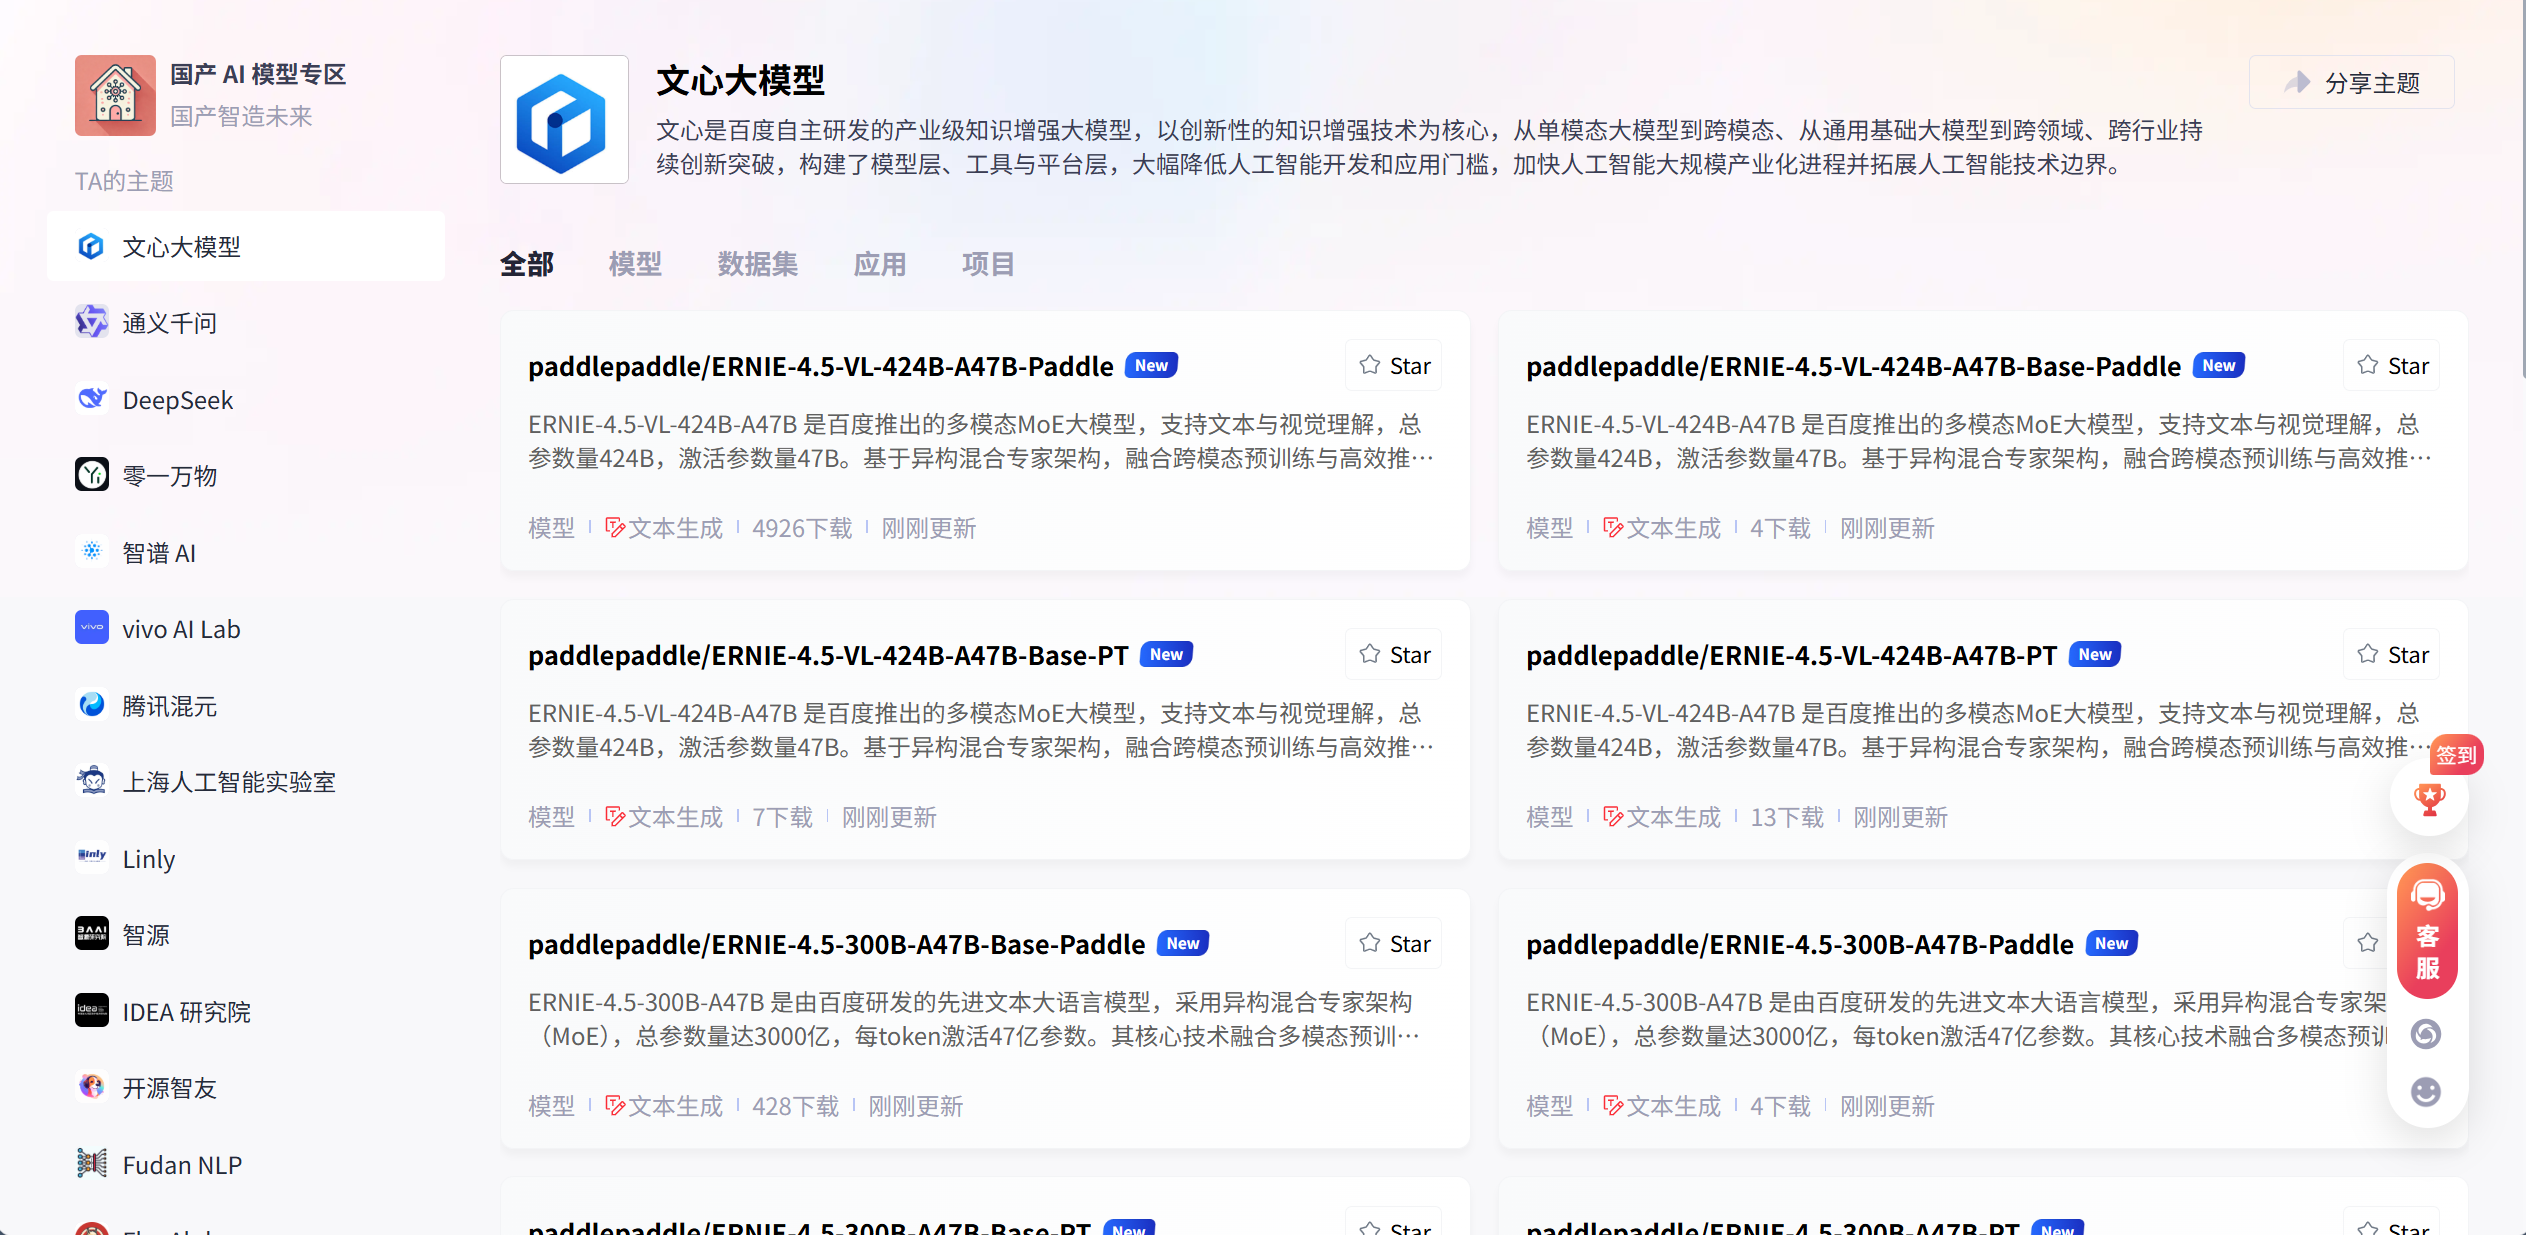Image resolution: width=2526 pixels, height=1235 pixels.
Task: Click New badge on ERNIE-4.5-VL-424B-A47B-Base-PT
Action: pyautogui.click(x=1166, y=654)
